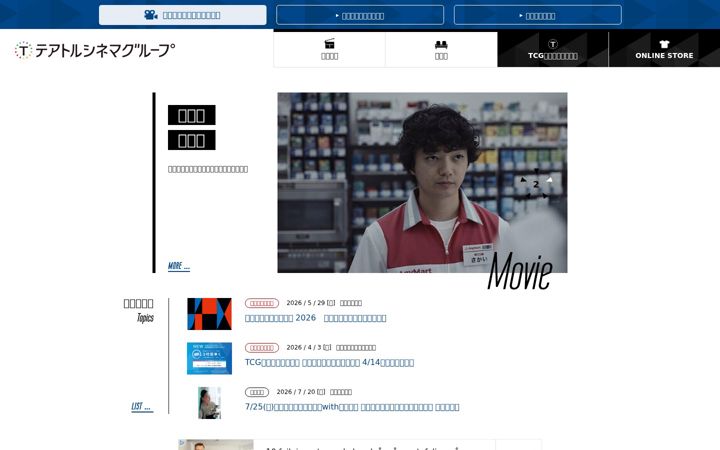The image size is (720, 450).
Task: Click the red category tag beside 2026 / 4 / 3
Action: (262, 348)
